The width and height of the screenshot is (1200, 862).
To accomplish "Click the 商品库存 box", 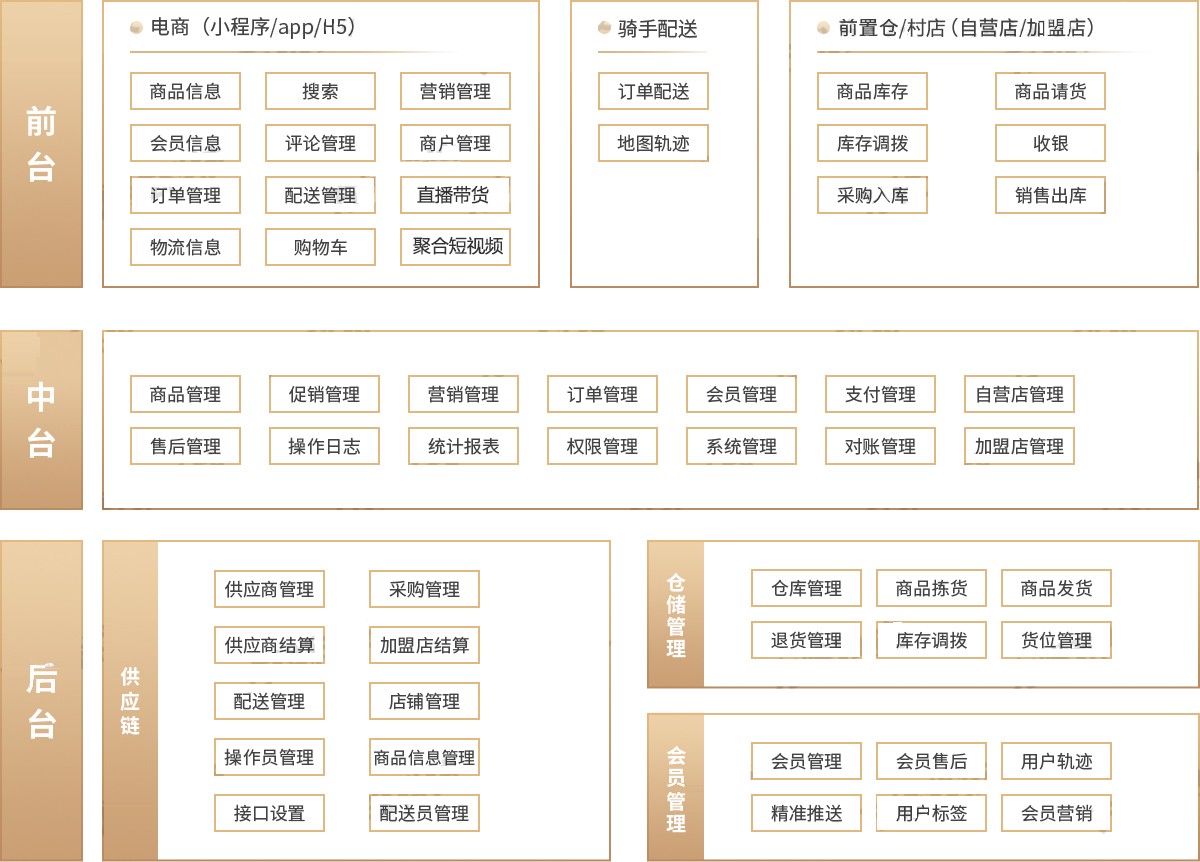I will coord(872,91).
